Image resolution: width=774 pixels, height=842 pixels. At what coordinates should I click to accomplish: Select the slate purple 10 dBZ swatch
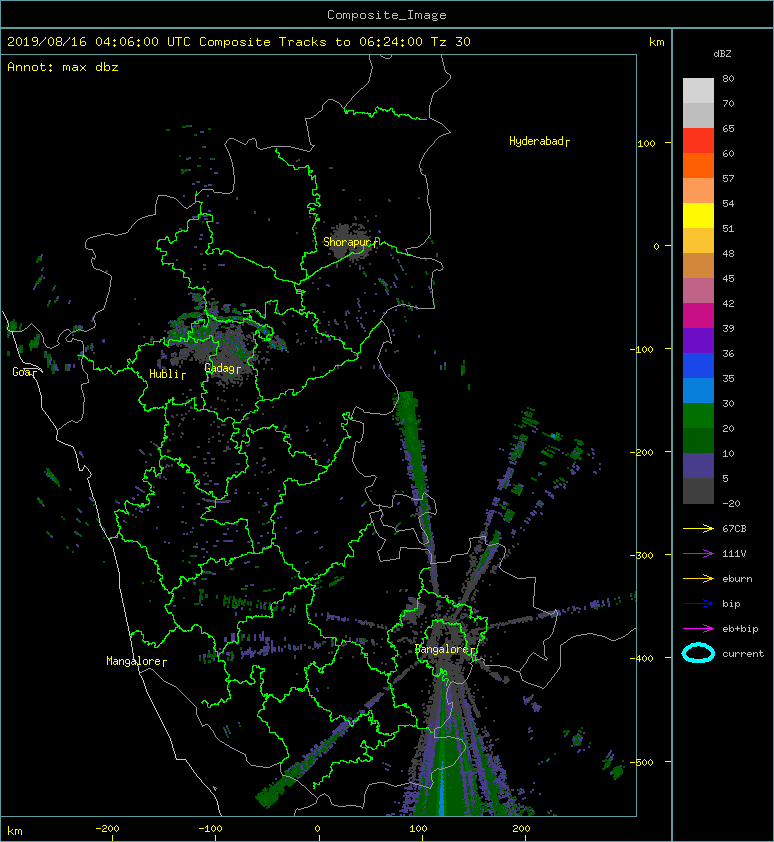(x=698, y=465)
